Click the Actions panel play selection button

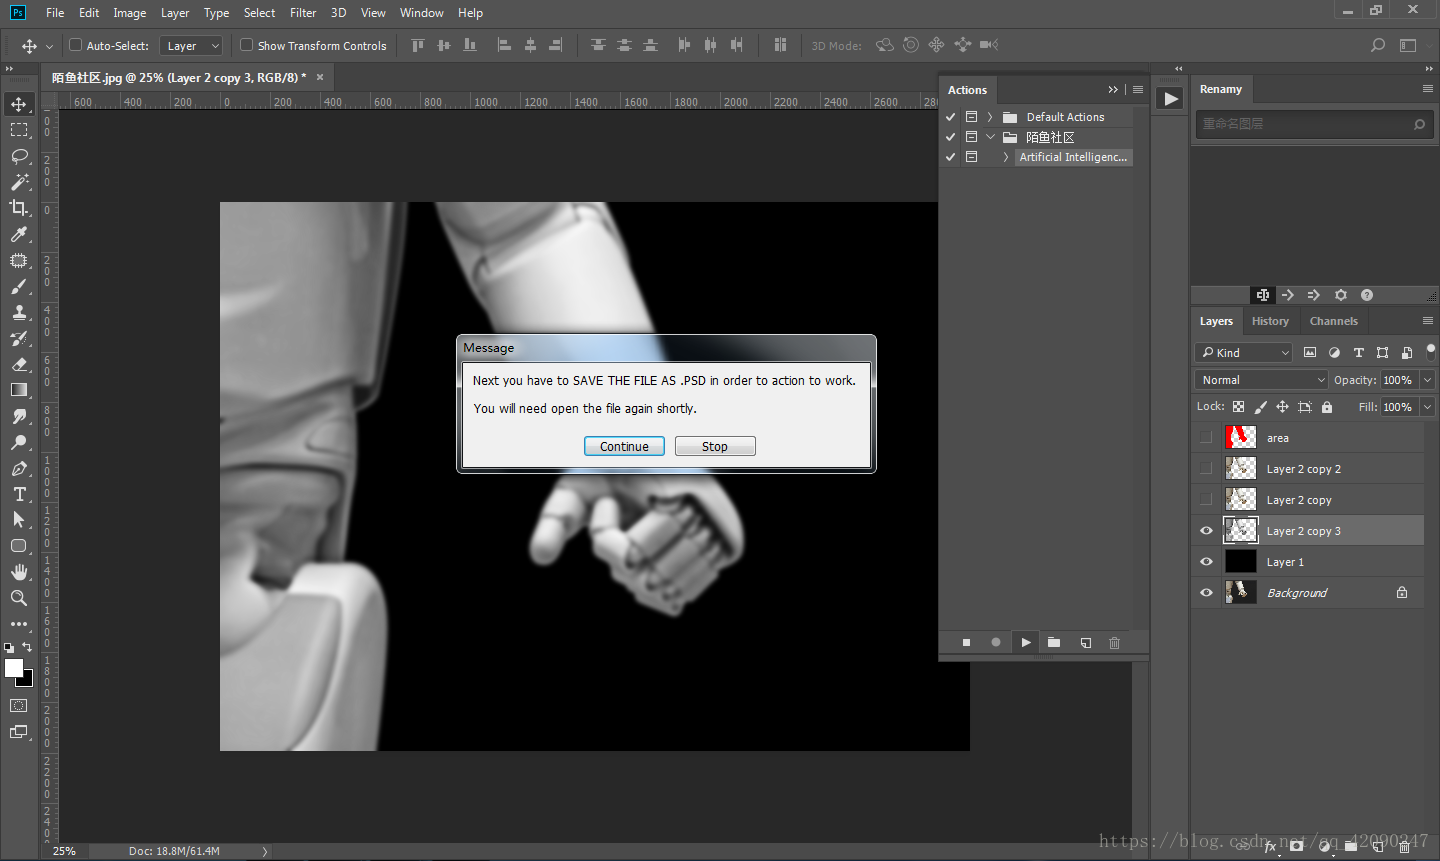click(x=1025, y=643)
